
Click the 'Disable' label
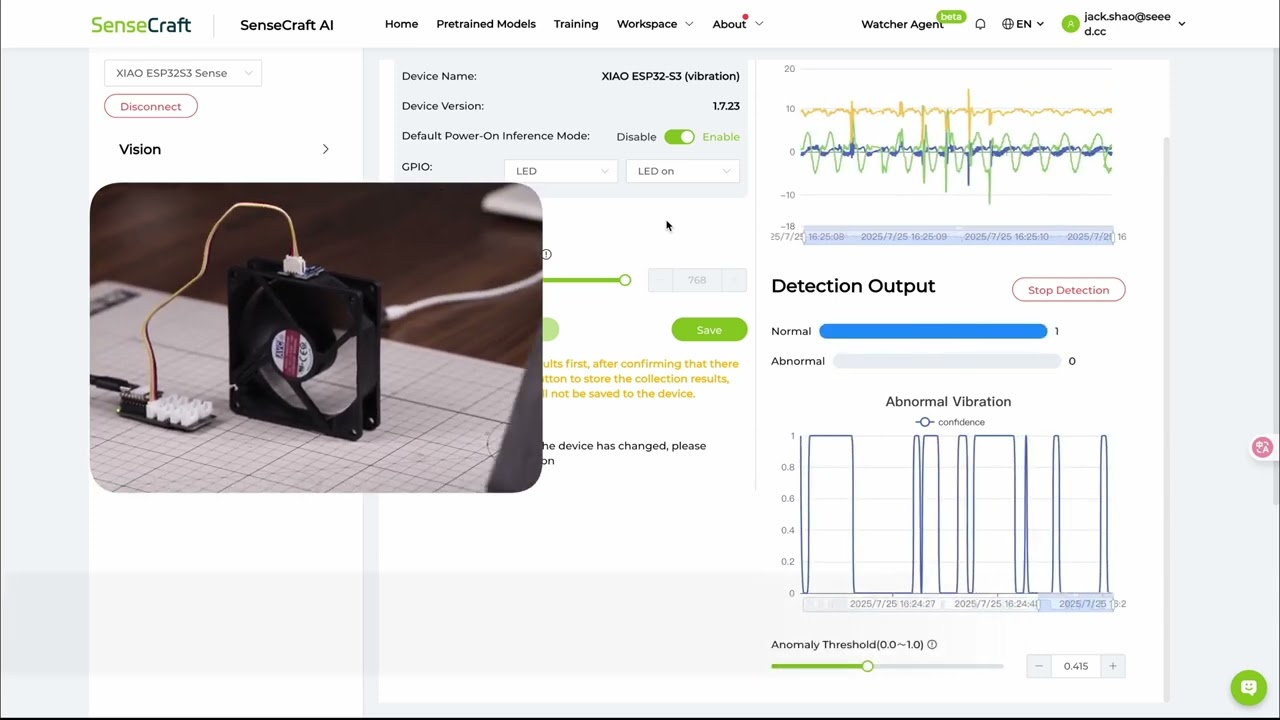click(636, 137)
